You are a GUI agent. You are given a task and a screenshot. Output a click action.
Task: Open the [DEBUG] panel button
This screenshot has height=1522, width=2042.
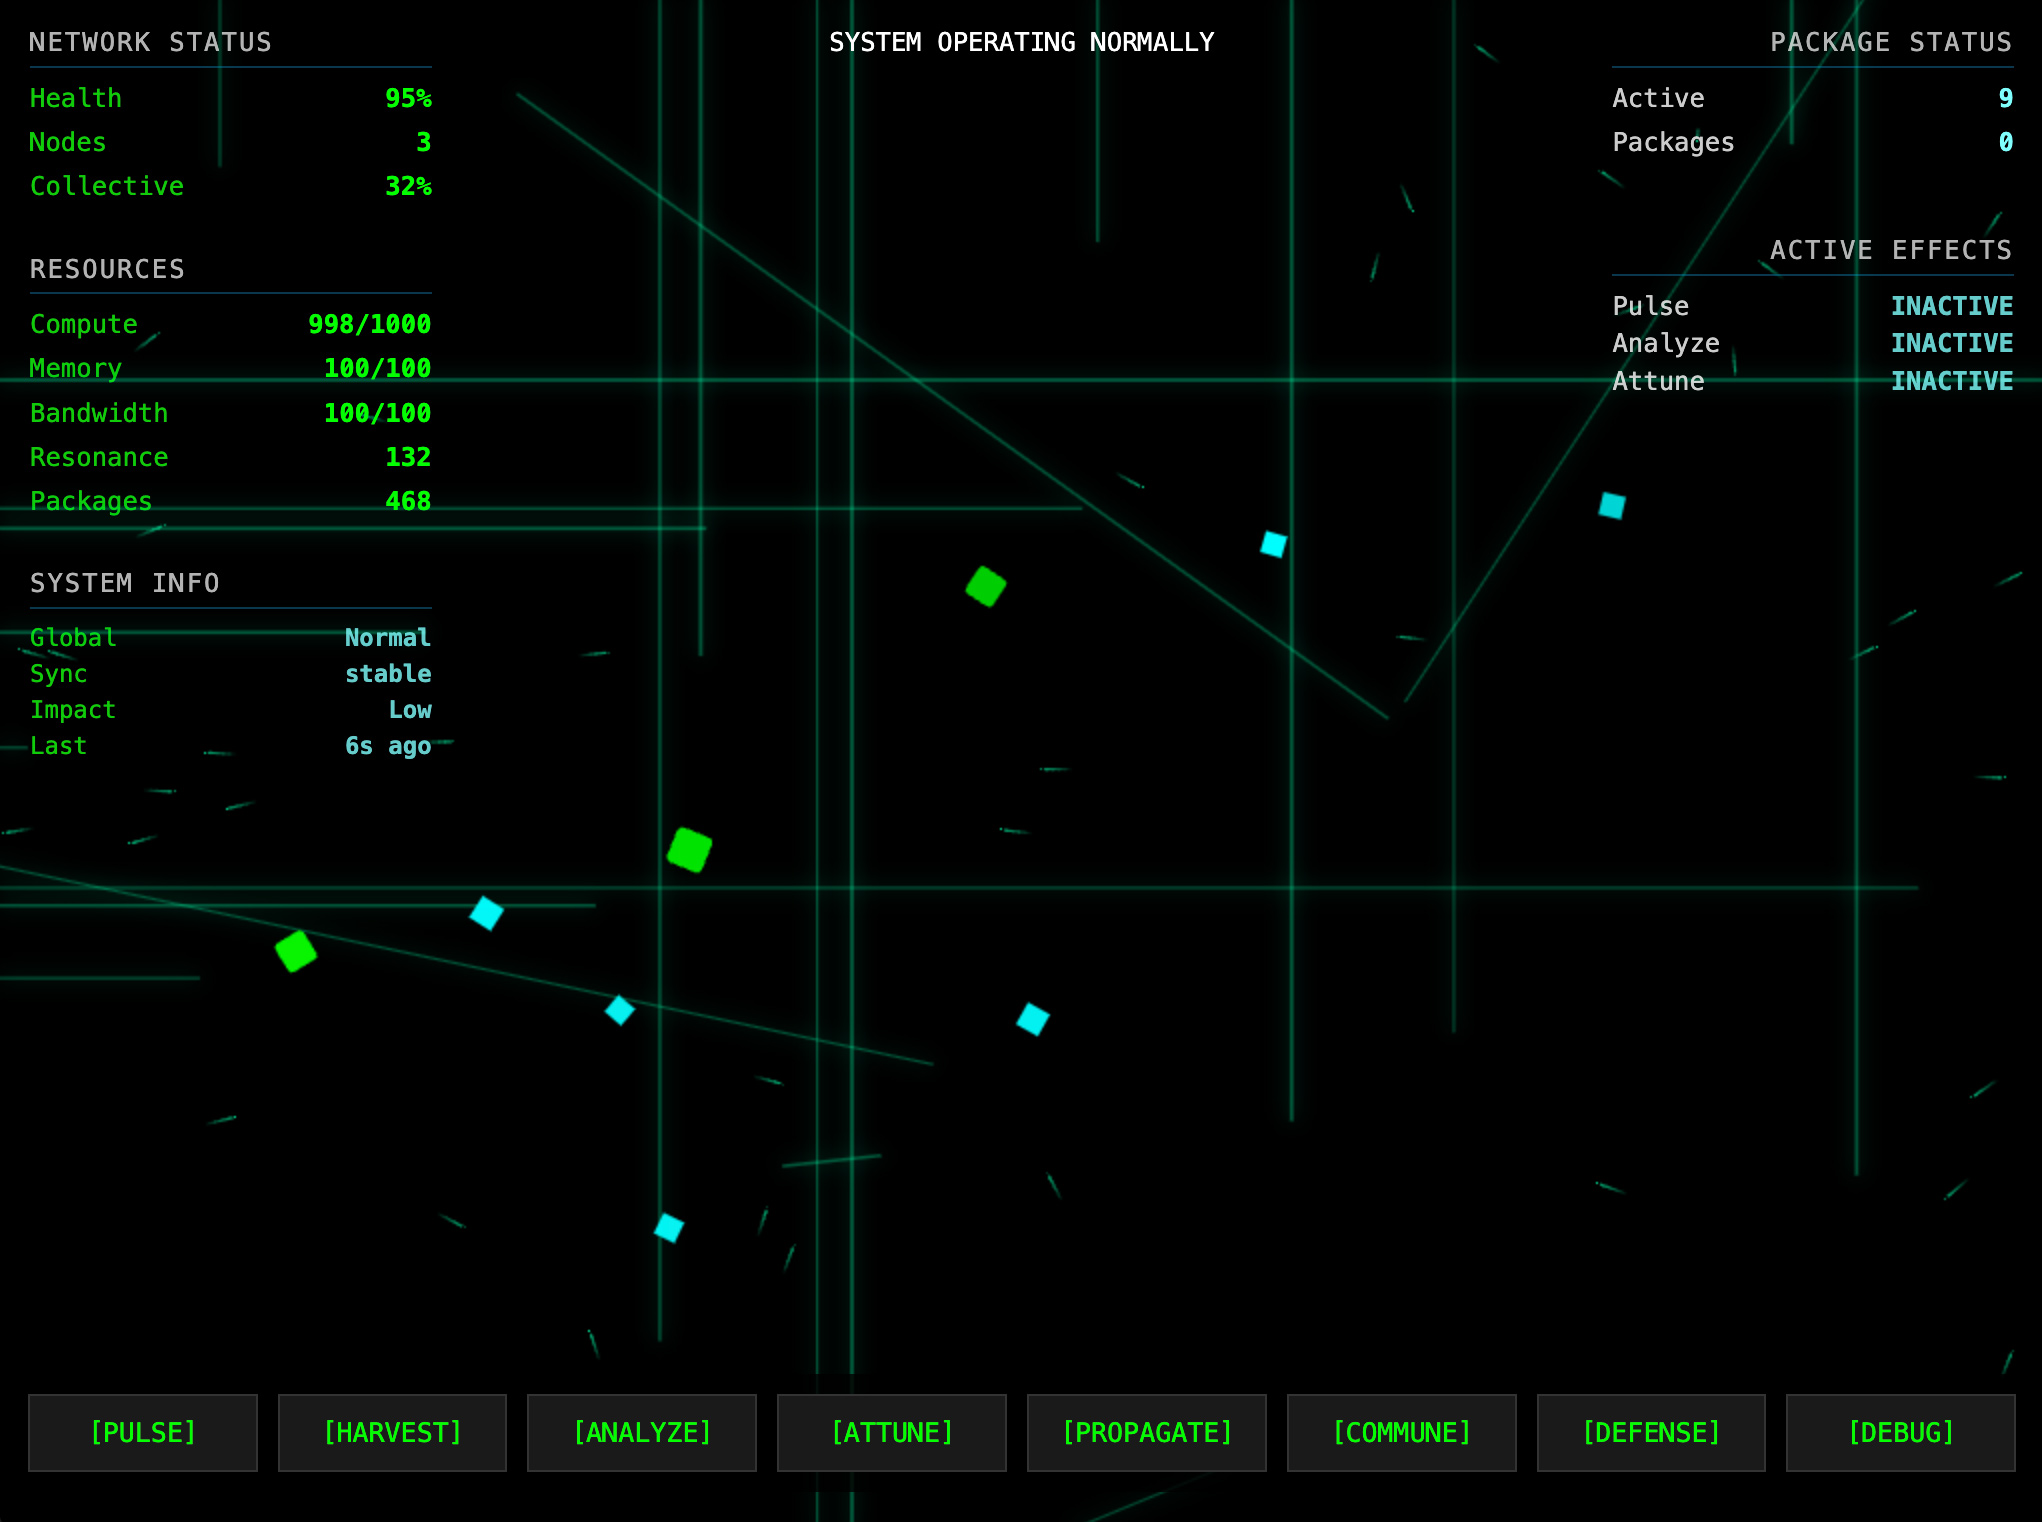coord(1900,1432)
